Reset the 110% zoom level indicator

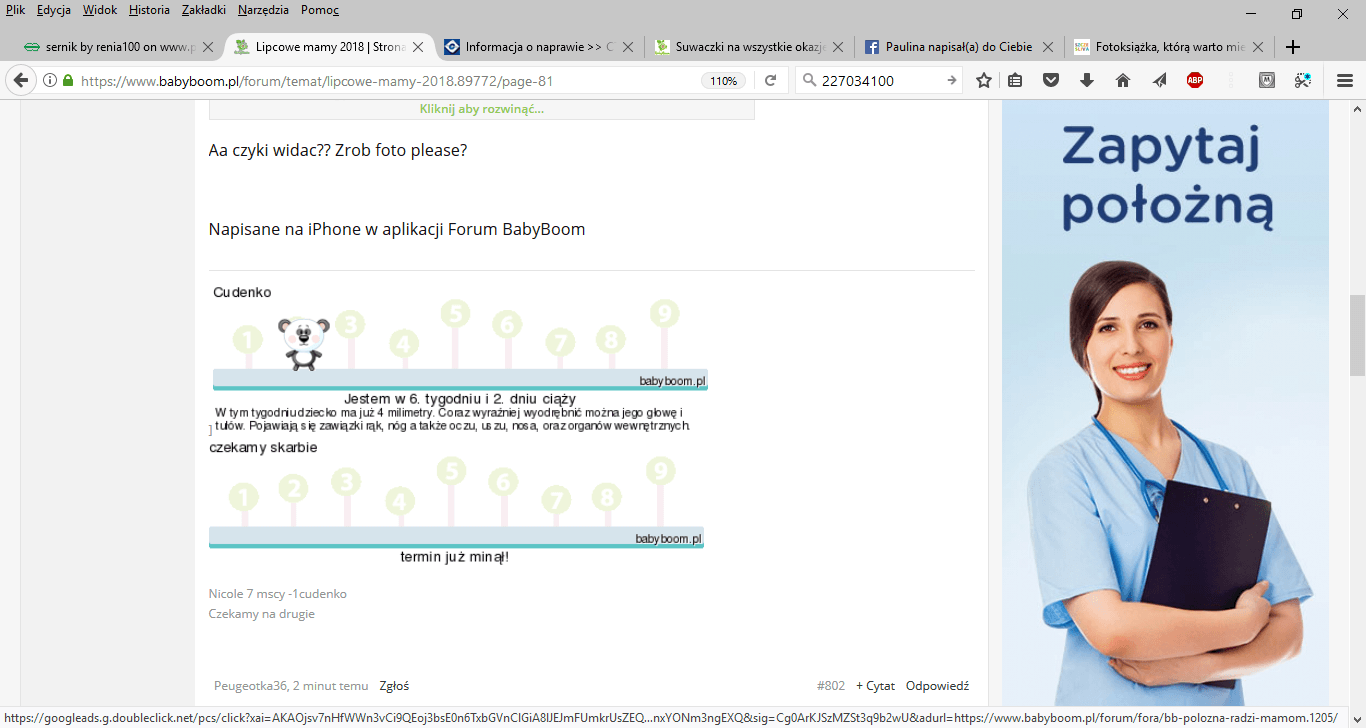point(722,81)
